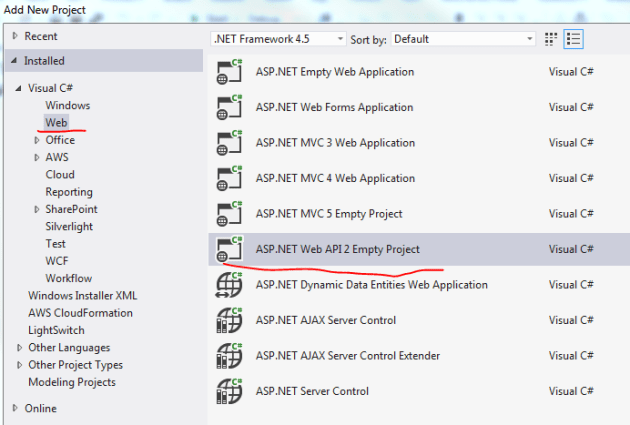Viewport: 630px width, 425px height.
Task: Choose ASP.NET MVC 3 Web Application name
Action: 335,143
